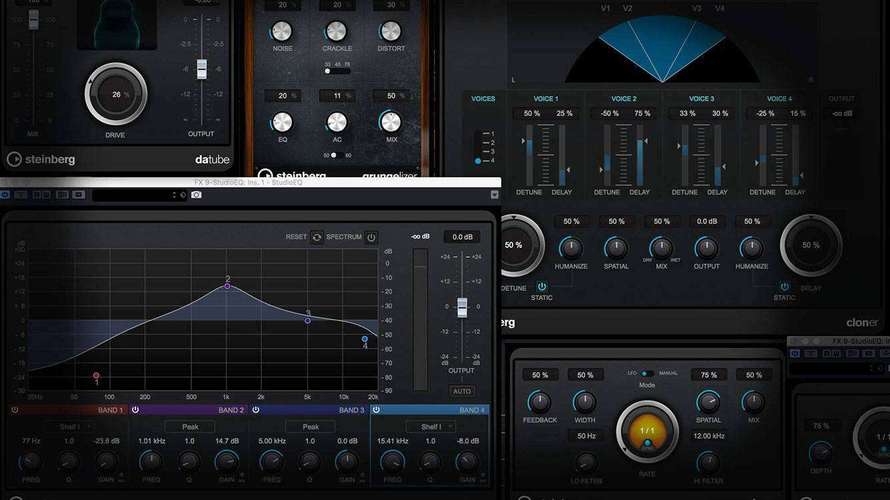
Task: Click EQ curve point 2 at 1k
Action: coord(228,286)
